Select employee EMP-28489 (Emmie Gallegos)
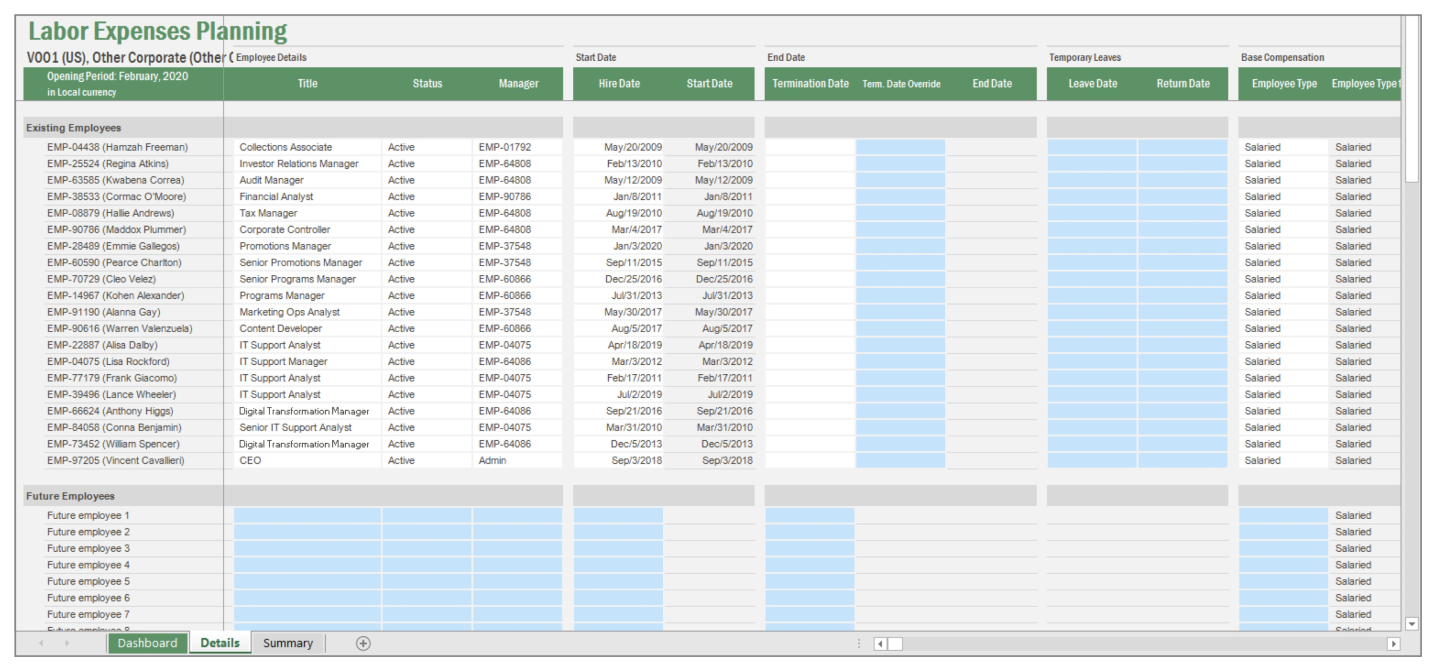Screen dimensions: 1436x672 pyautogui.click(x=113, y=246)
